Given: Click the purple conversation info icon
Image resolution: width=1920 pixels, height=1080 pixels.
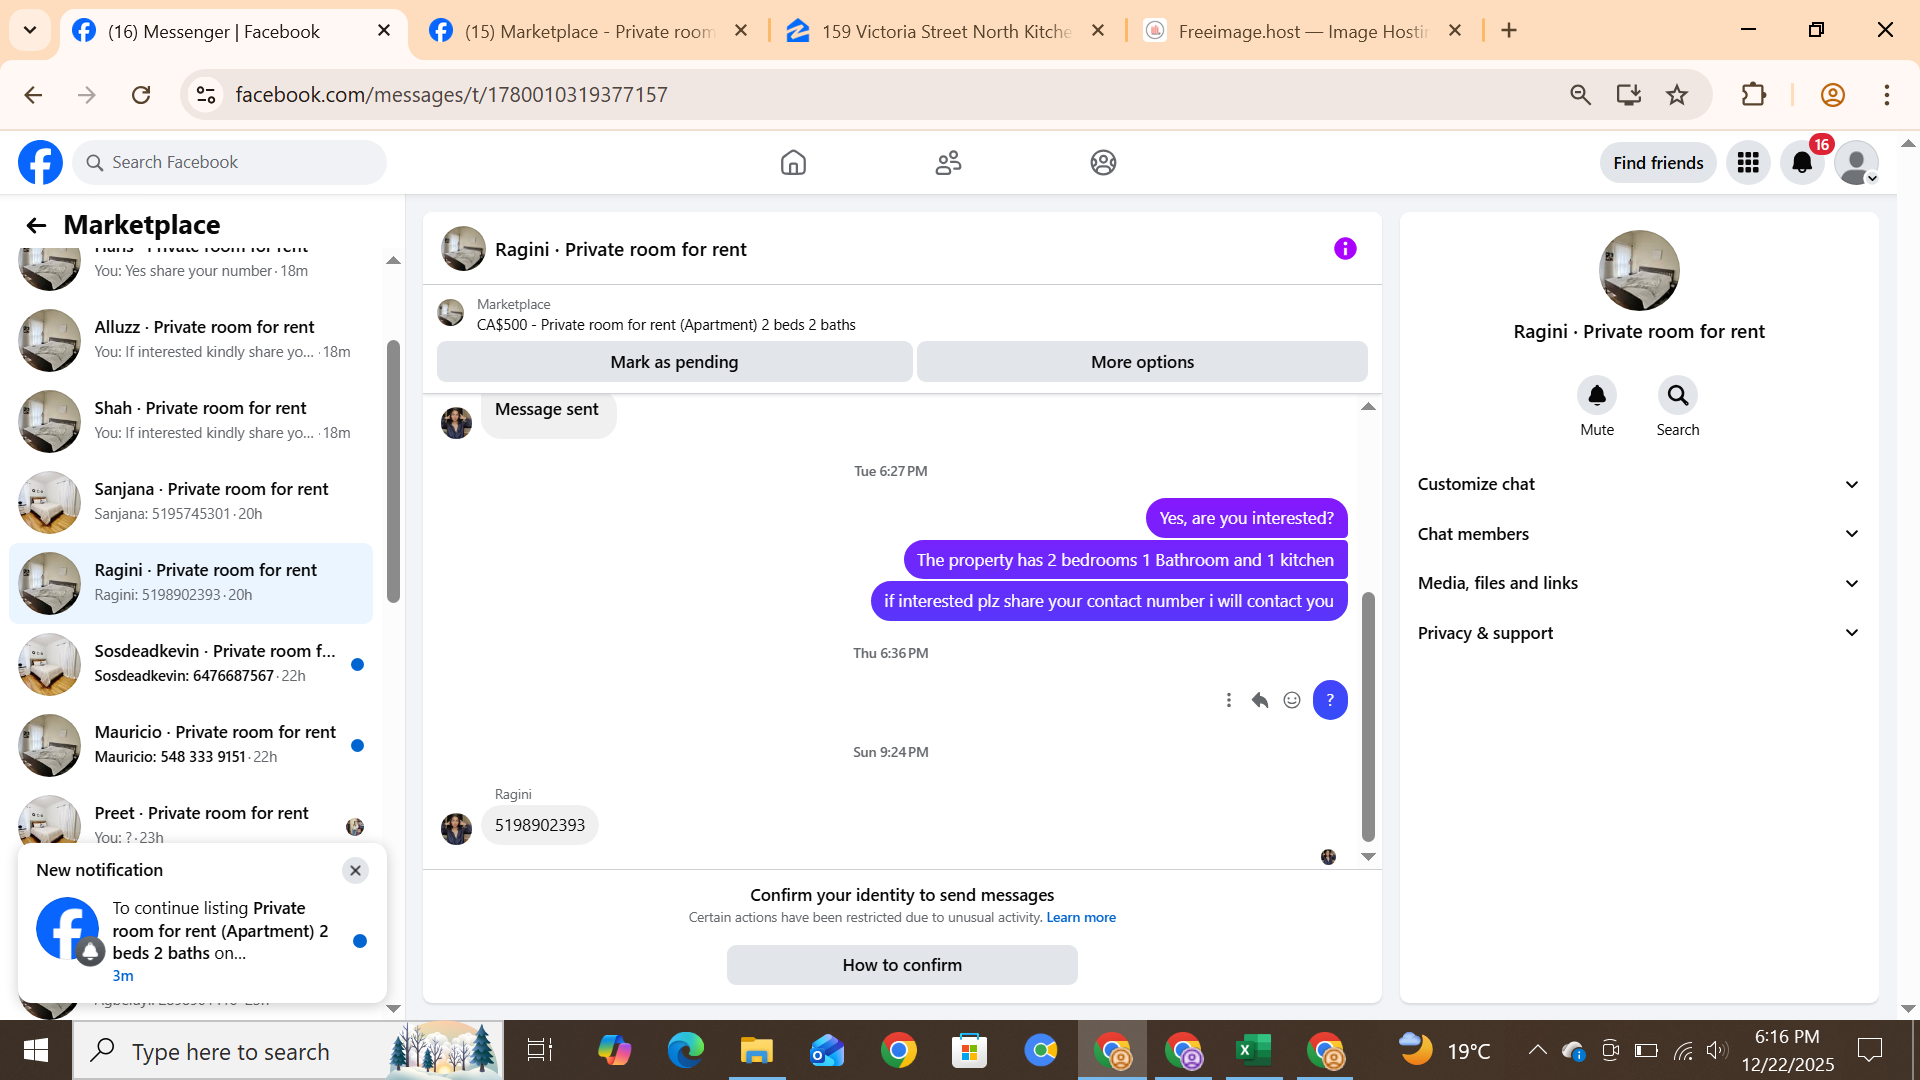Looking at the screenshot, I should coord(1345,249).
